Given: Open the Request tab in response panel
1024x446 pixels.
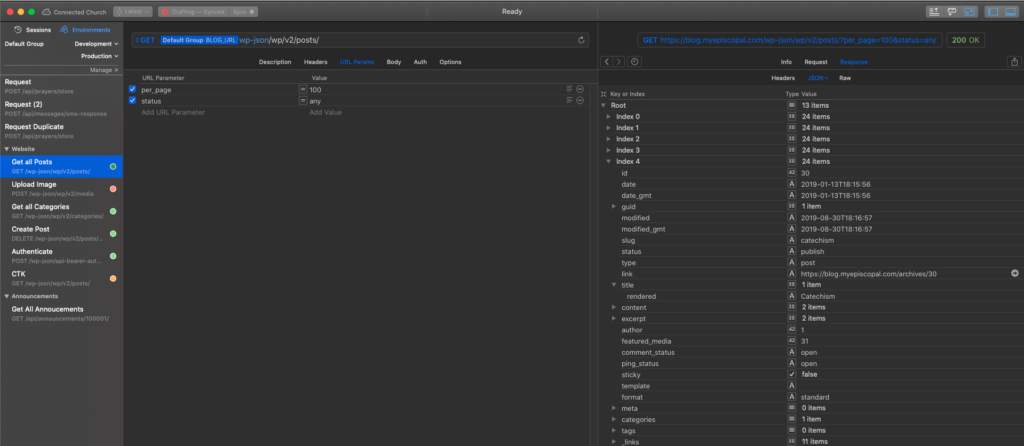Looking at the screenshot, I should click(816, 62).
